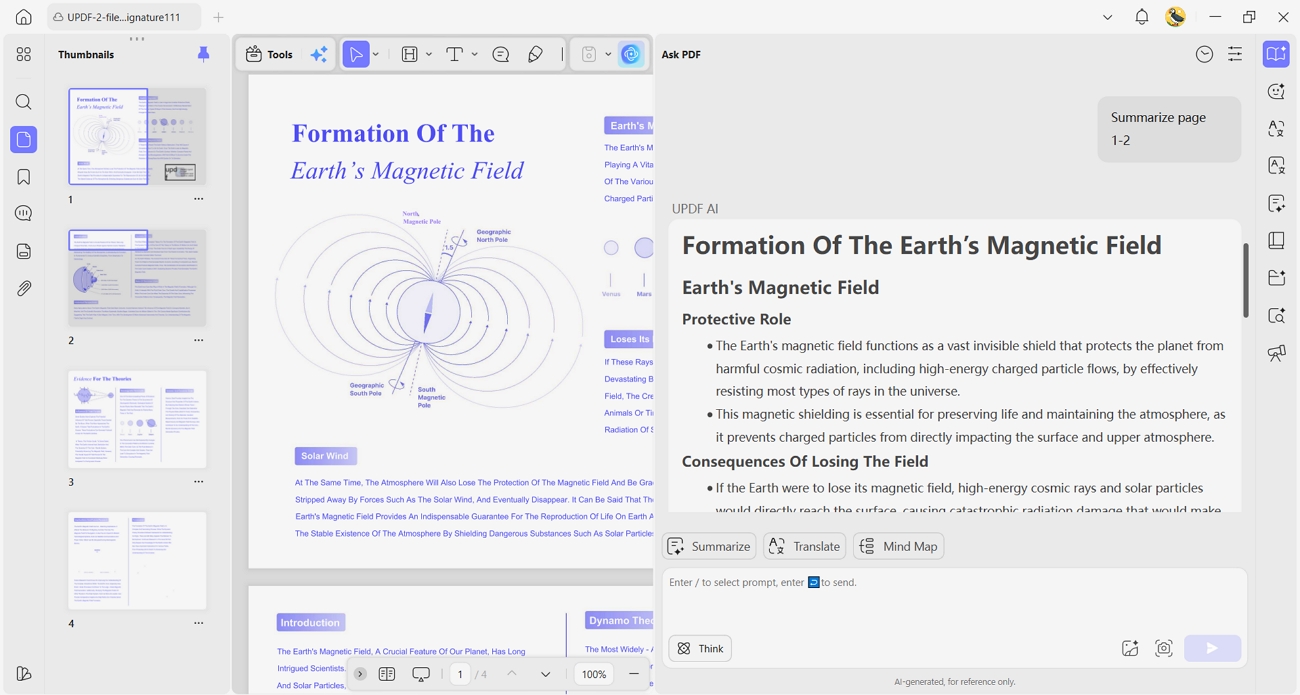Open the Tools menu button

click(270, 54)
